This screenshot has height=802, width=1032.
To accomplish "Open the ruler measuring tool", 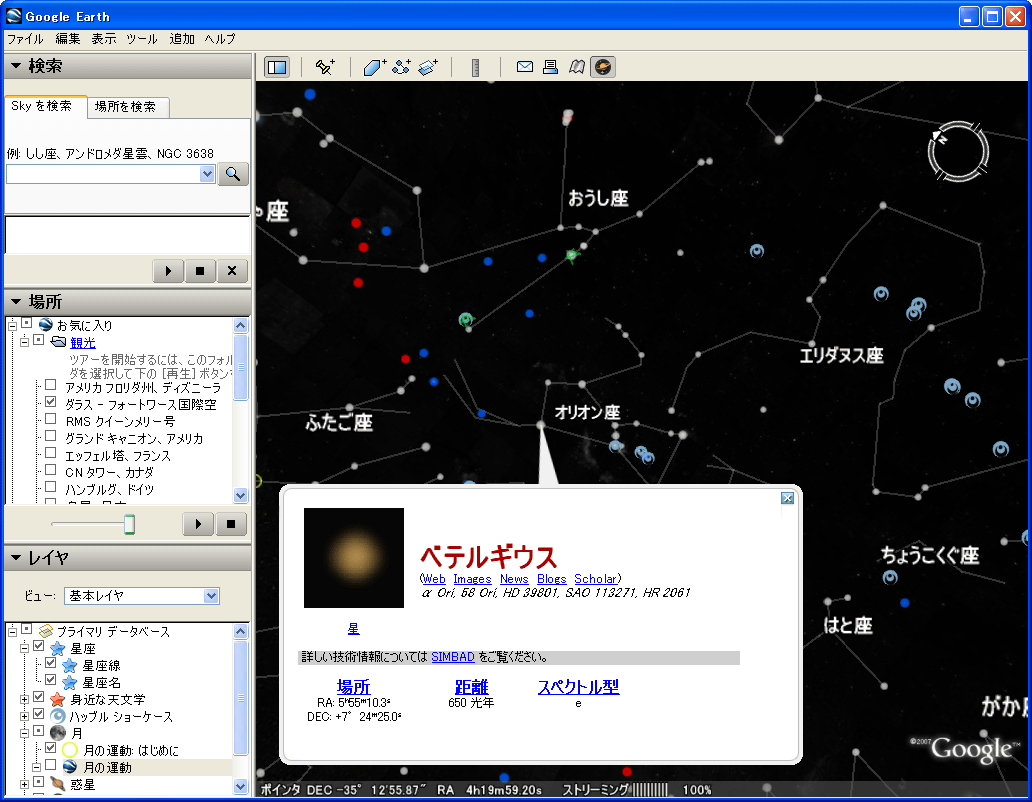I will click(x=475, y=67).
